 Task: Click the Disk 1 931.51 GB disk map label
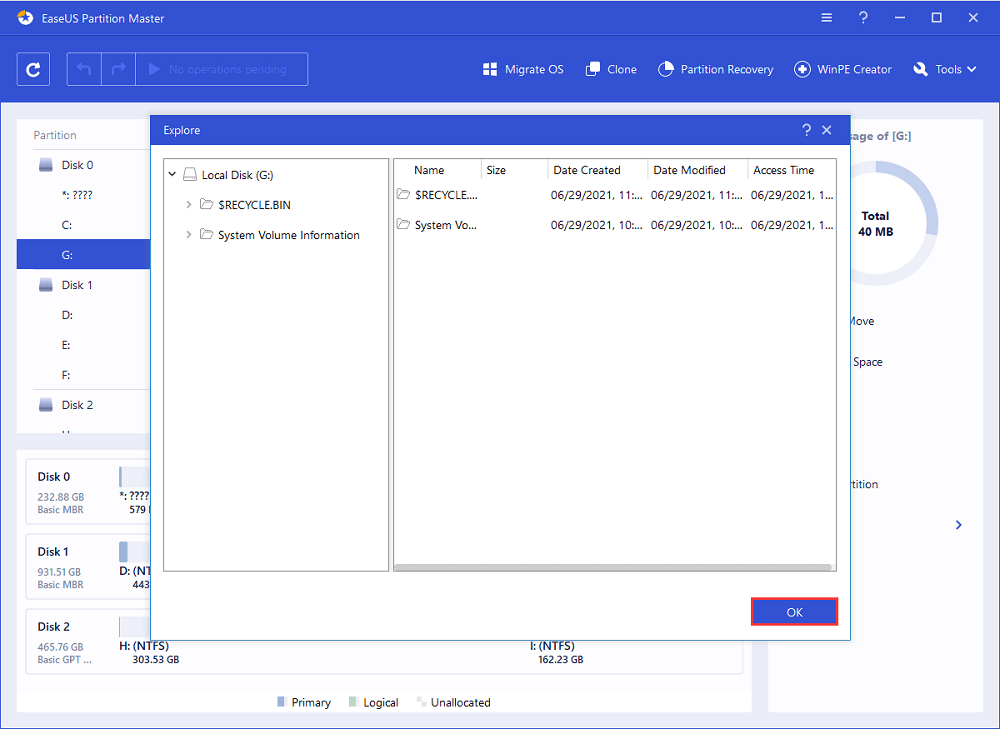click(61, 567)
